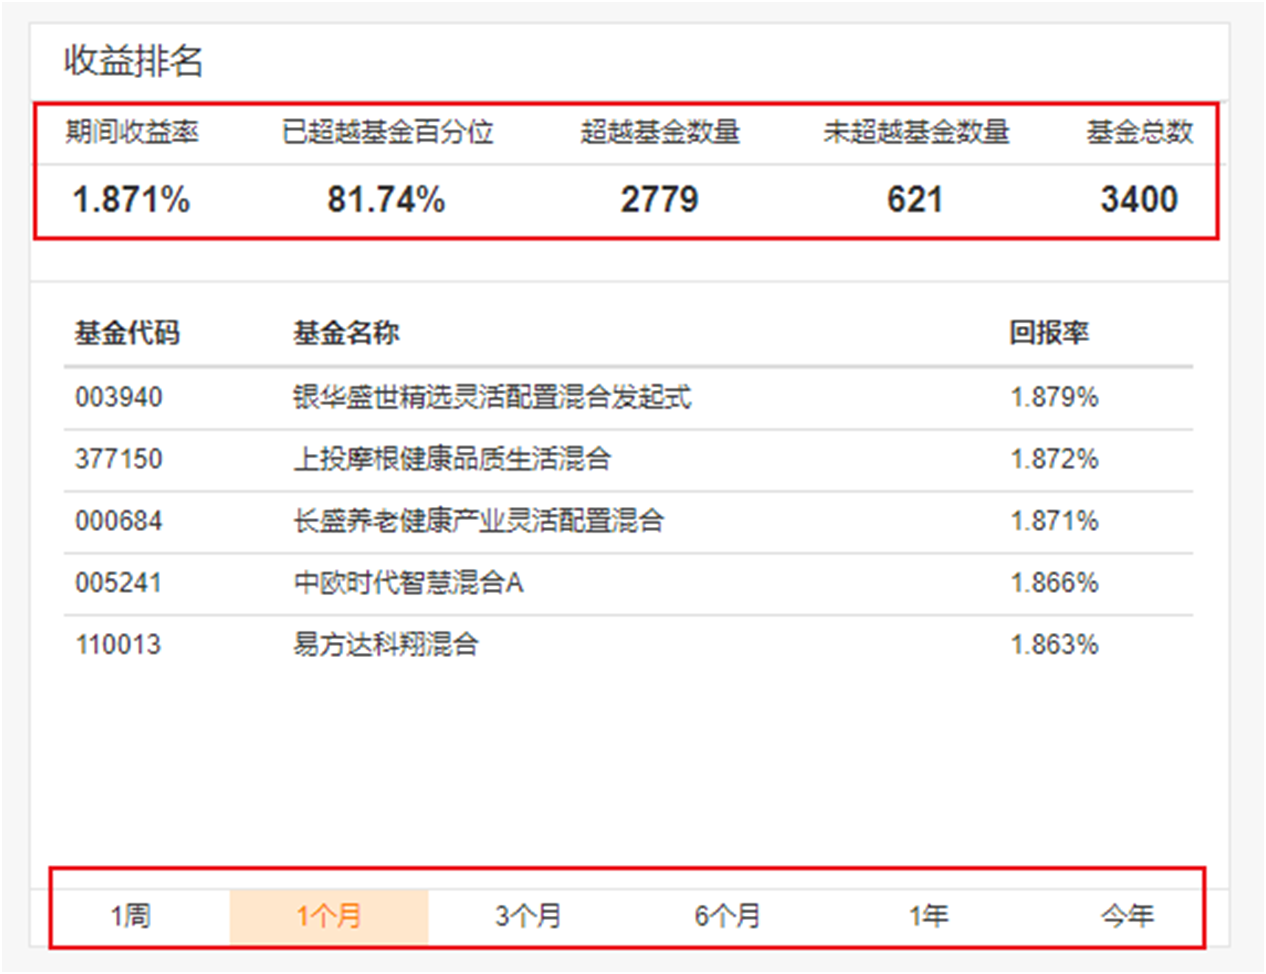Click the 已超越基金百分位 label

pyautogui.click(x=388, y=132)
